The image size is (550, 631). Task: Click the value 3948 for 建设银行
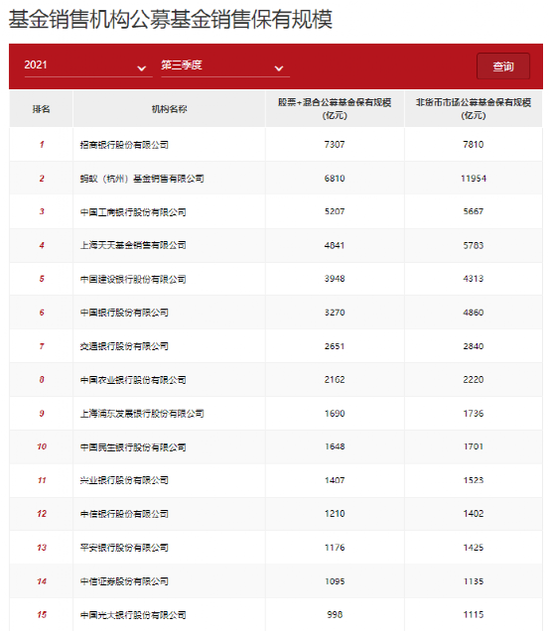[x=334, y=278]
